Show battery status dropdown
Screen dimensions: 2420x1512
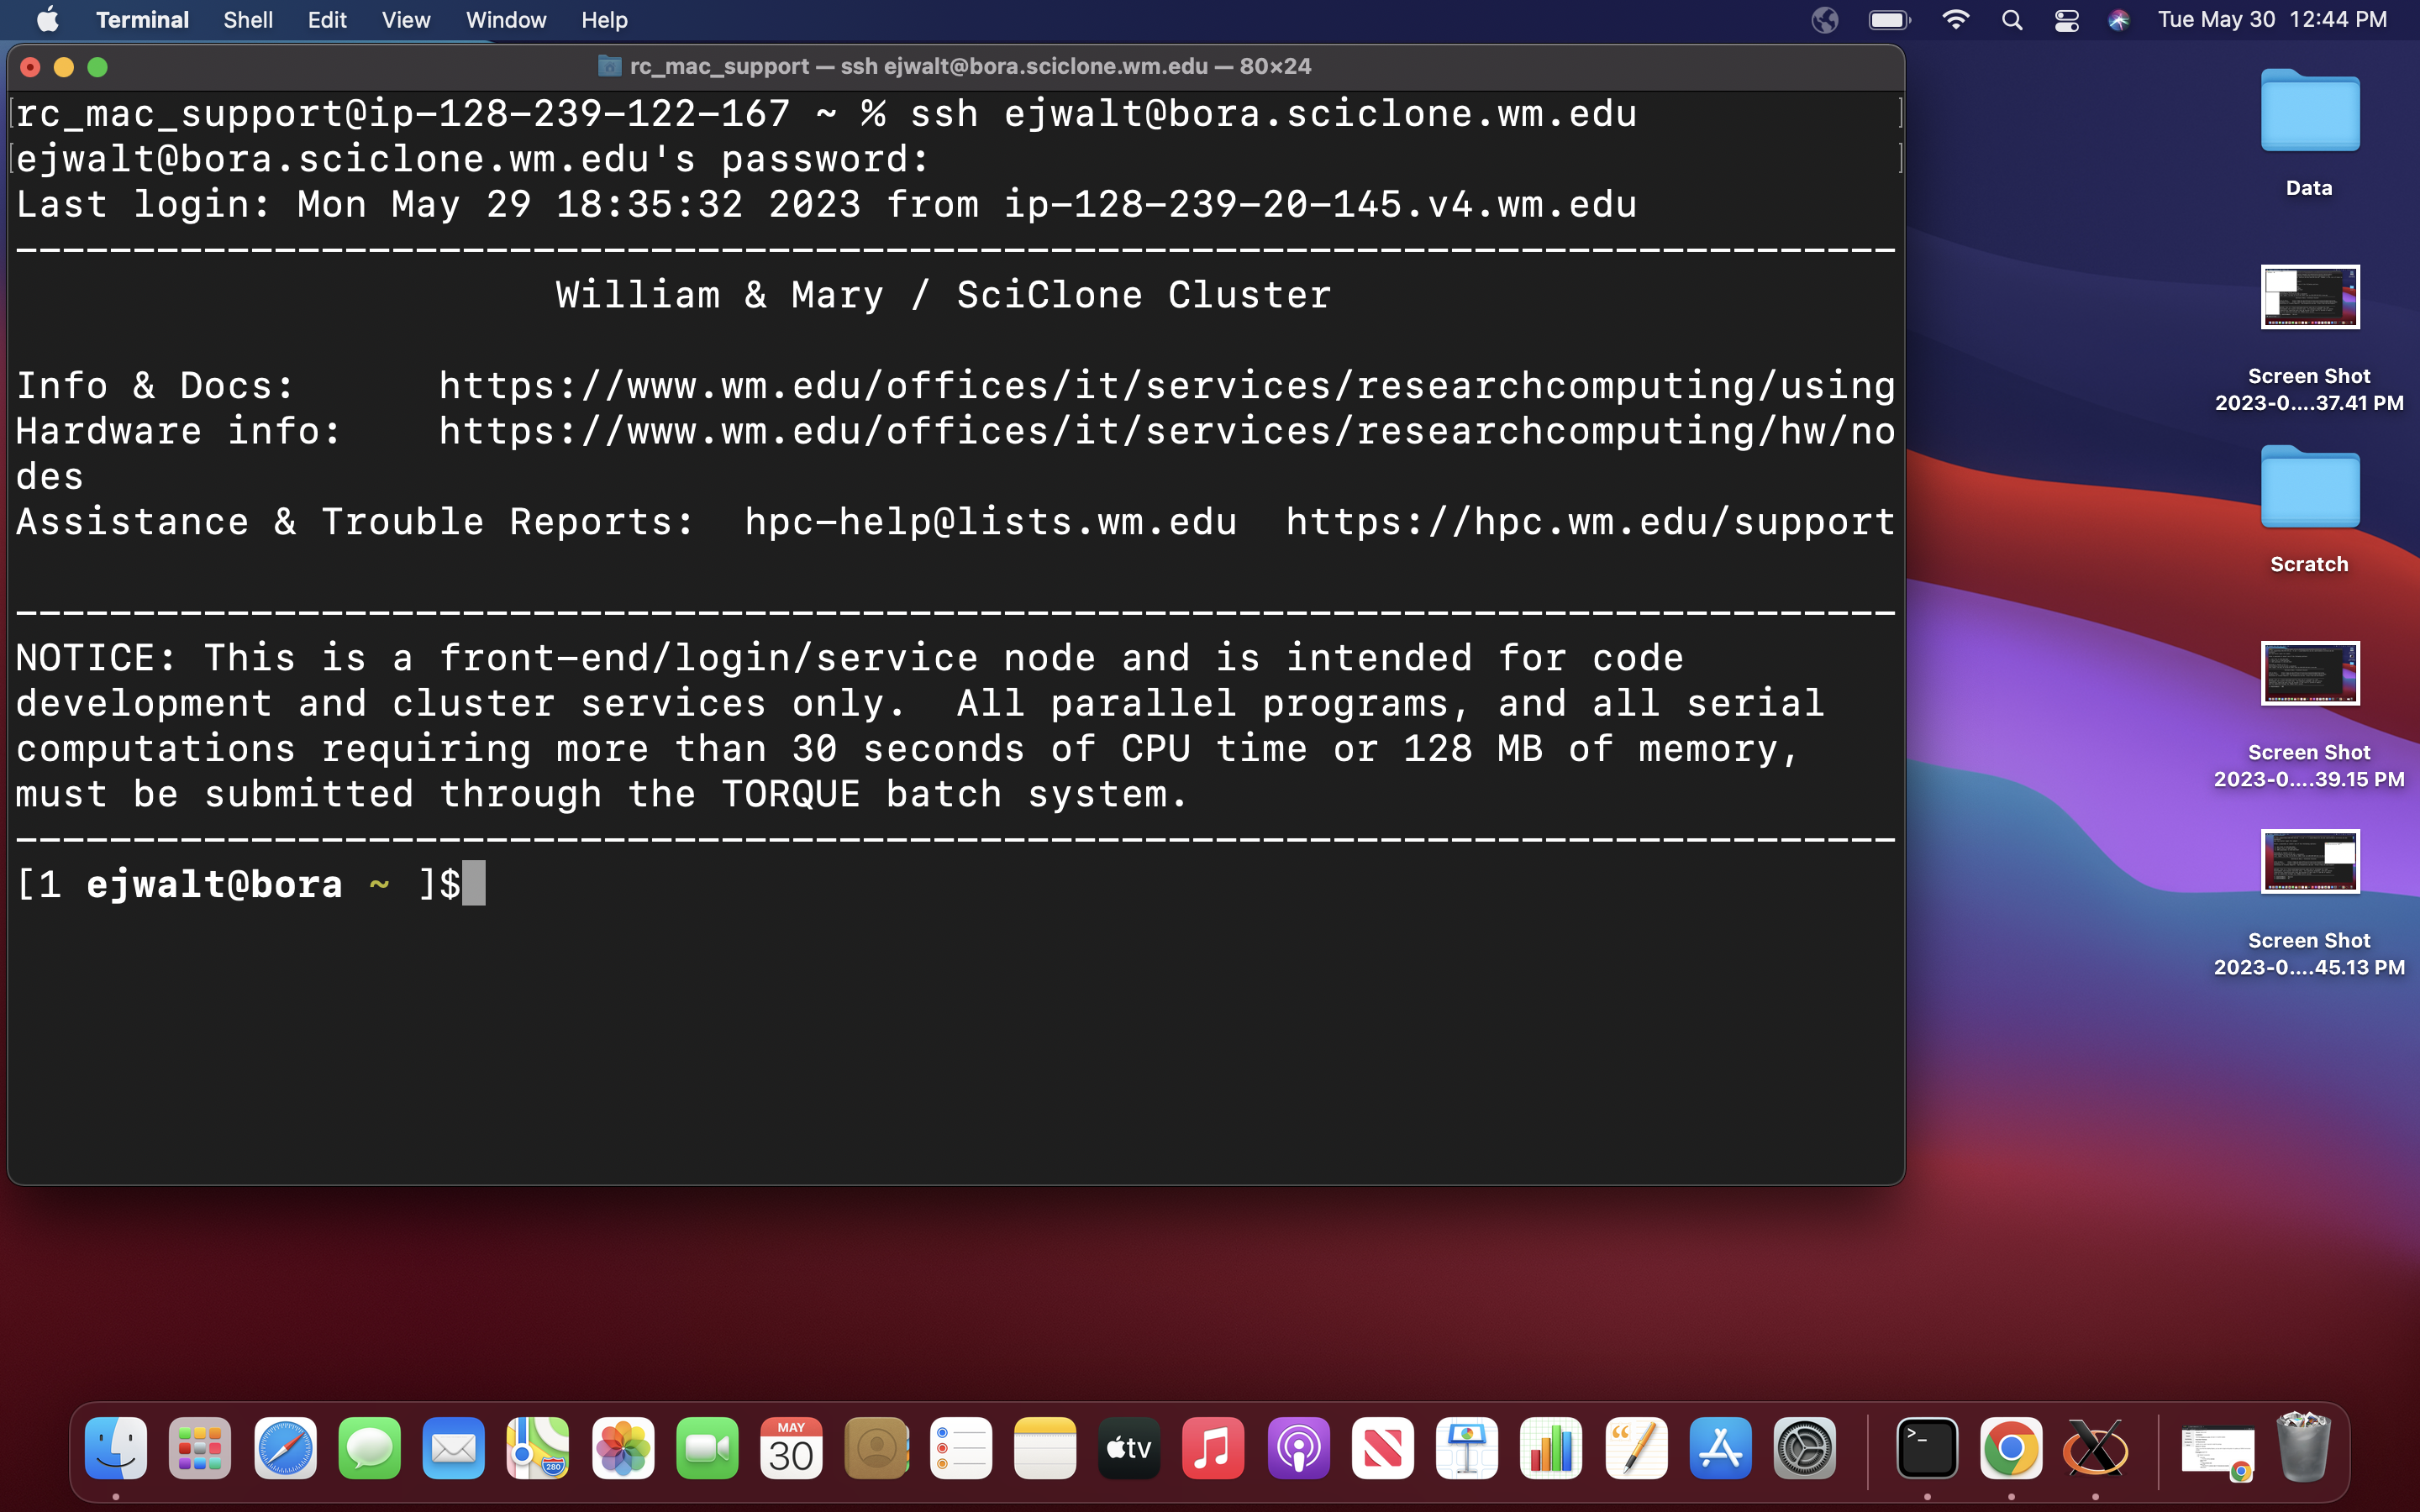1889,20
